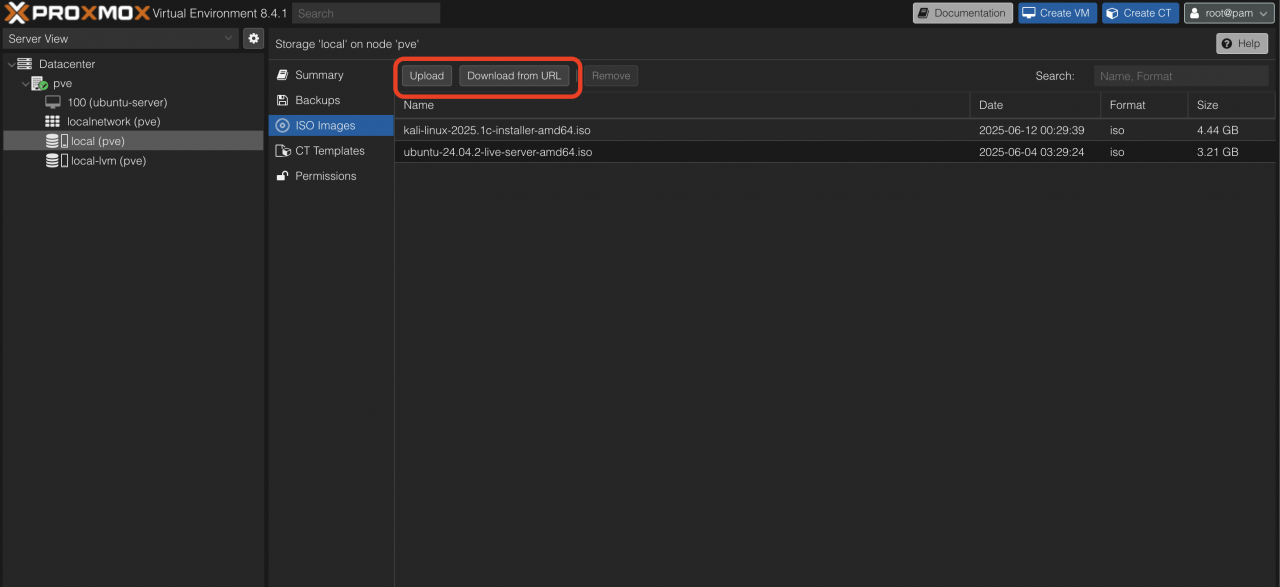Viewport: 1280px width, 587px height.
Task: Click the Create VM monitor icon
Action: click(x=1030, y=13)
